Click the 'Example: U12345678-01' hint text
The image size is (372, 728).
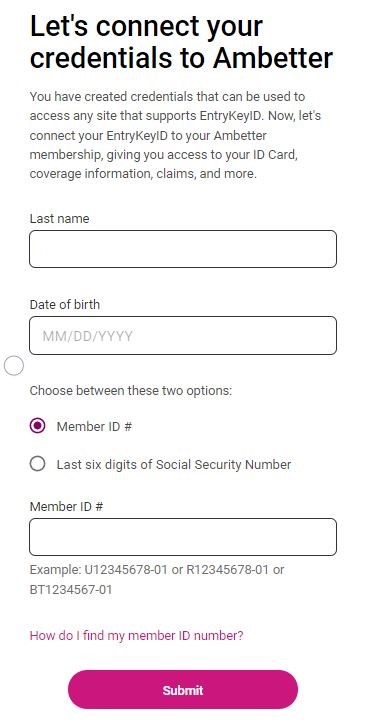coord(98,570)
